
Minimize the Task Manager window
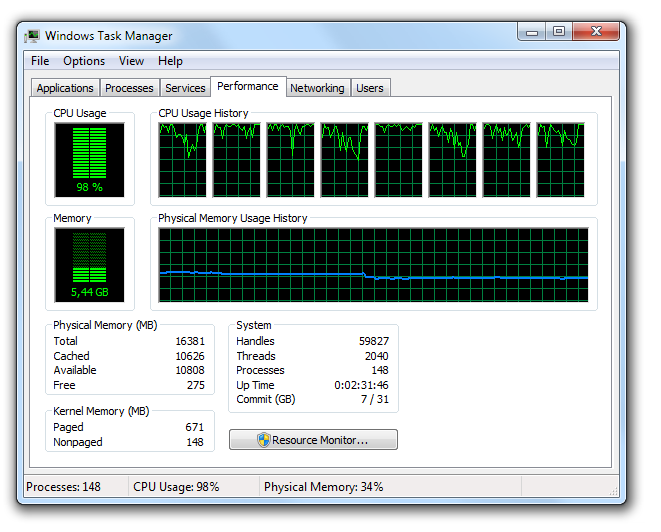532,32
